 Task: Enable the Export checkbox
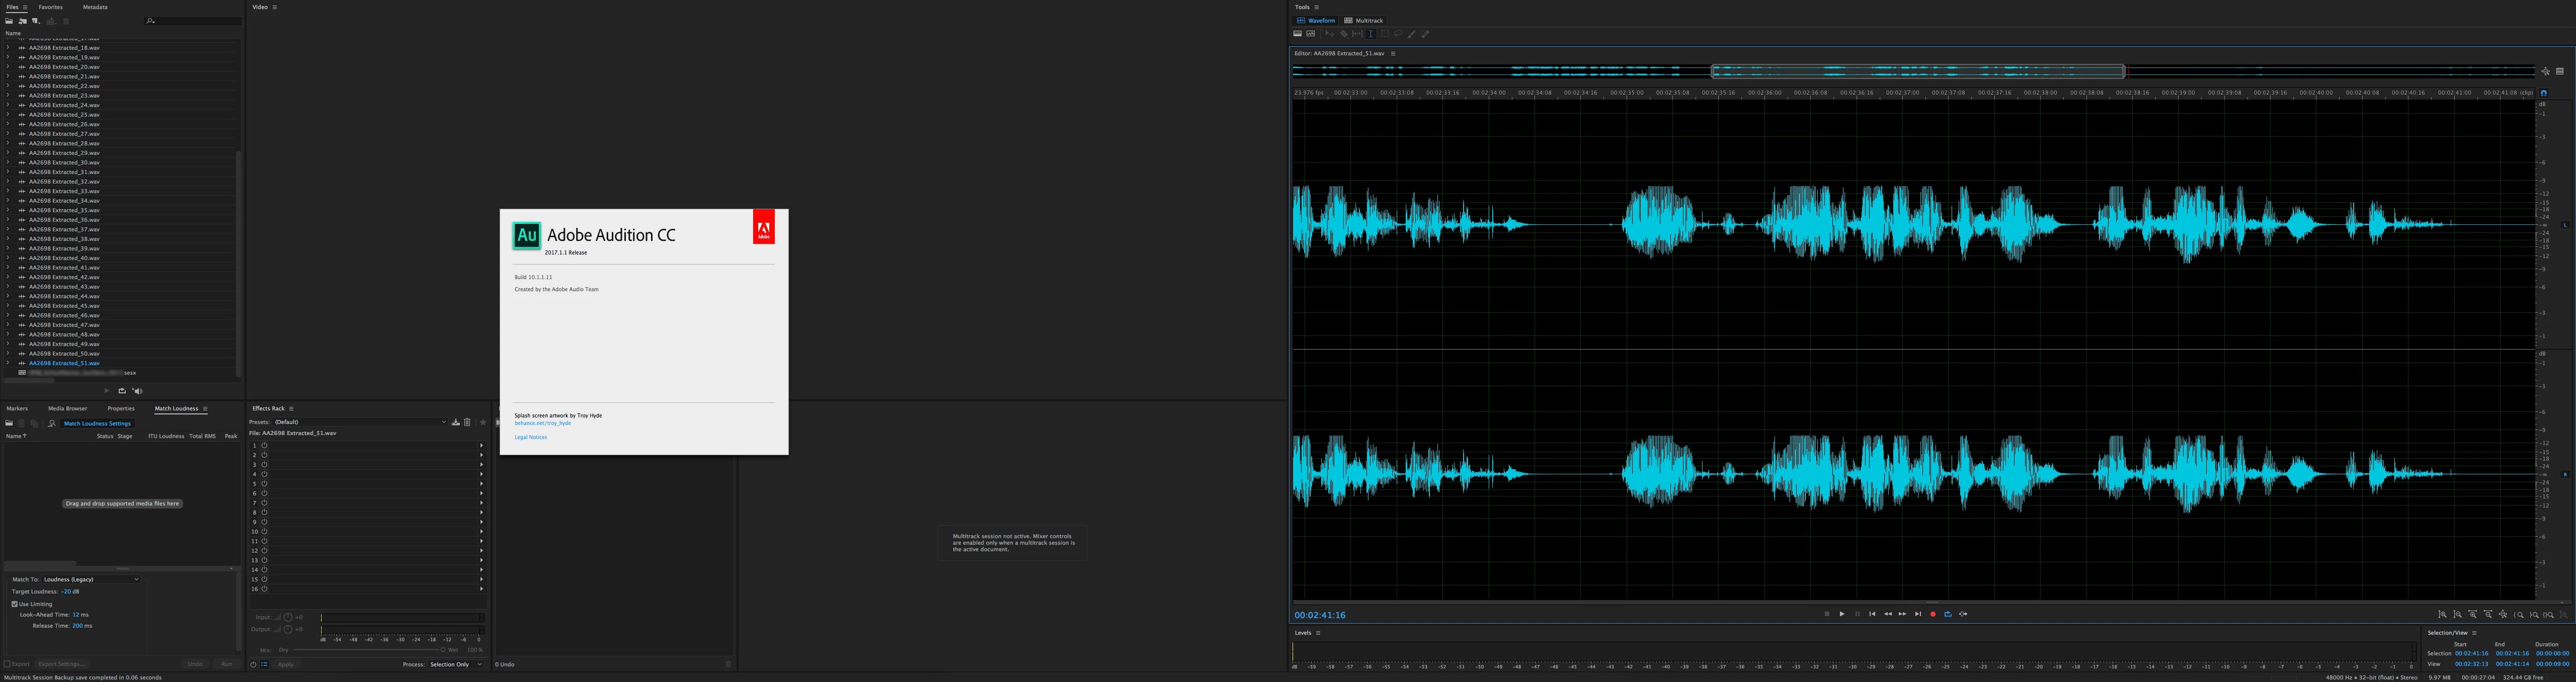(7, 664)
